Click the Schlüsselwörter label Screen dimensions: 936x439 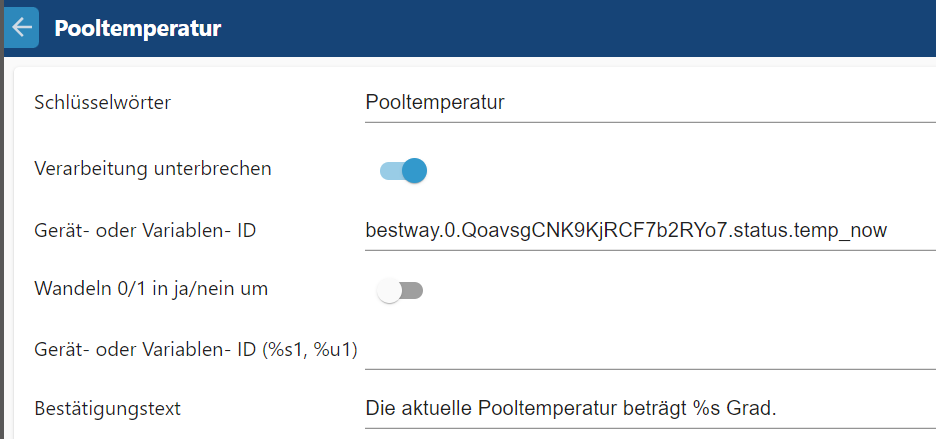click(x=103, y=102)
